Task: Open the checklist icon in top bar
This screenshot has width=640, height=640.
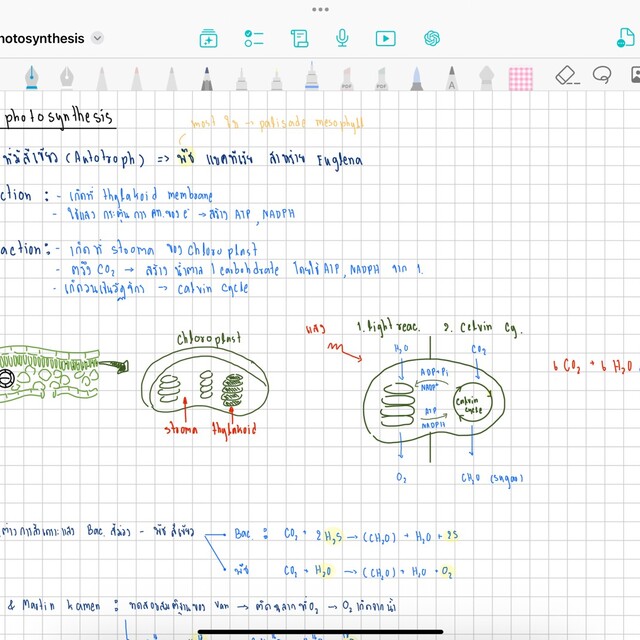Action: point(254,38)
